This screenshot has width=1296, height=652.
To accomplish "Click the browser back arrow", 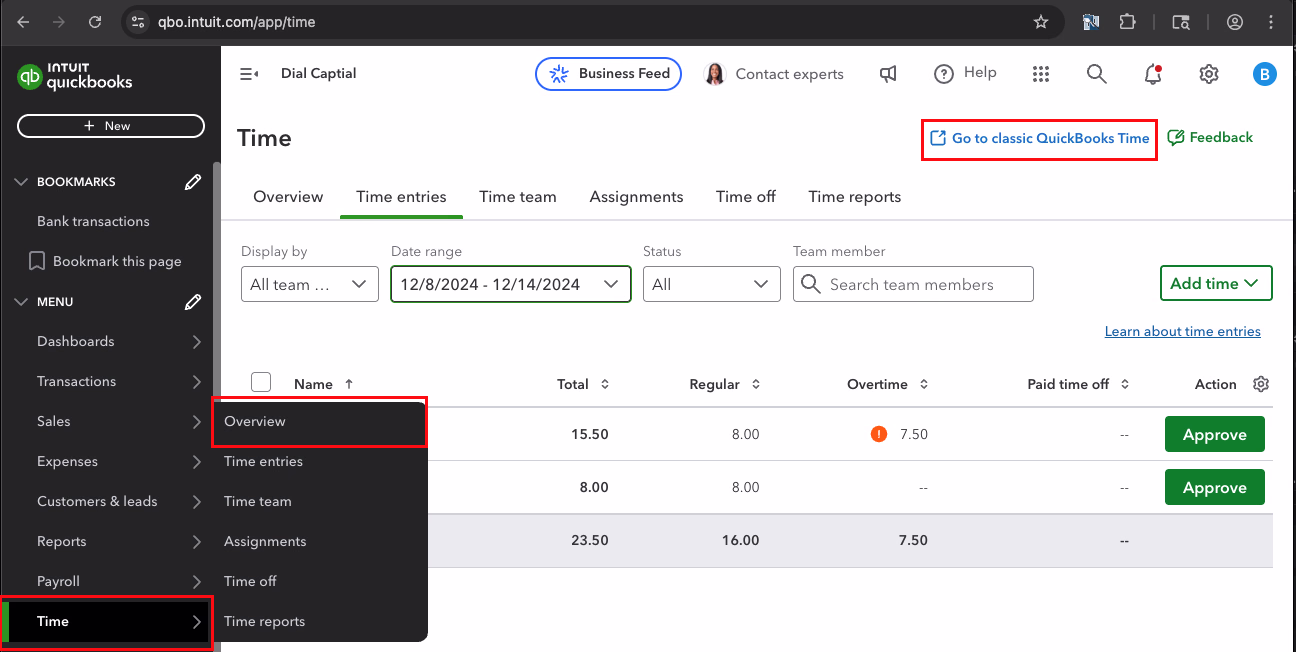I will coord(23,21).
